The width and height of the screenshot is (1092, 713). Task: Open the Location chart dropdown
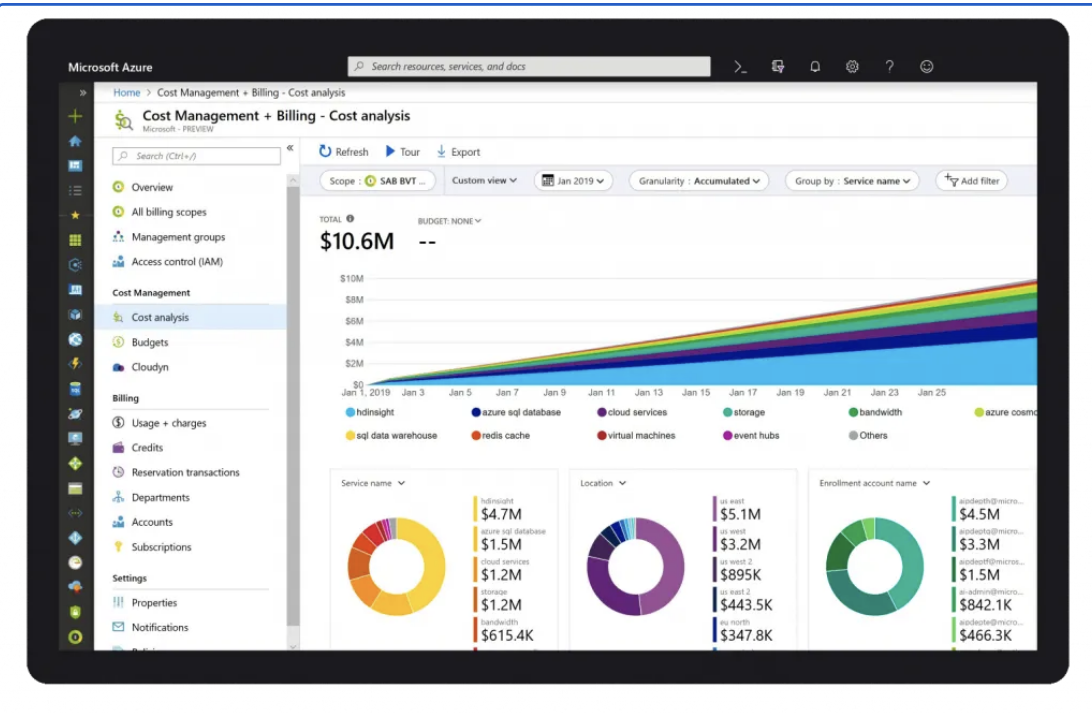pos(603,483)
